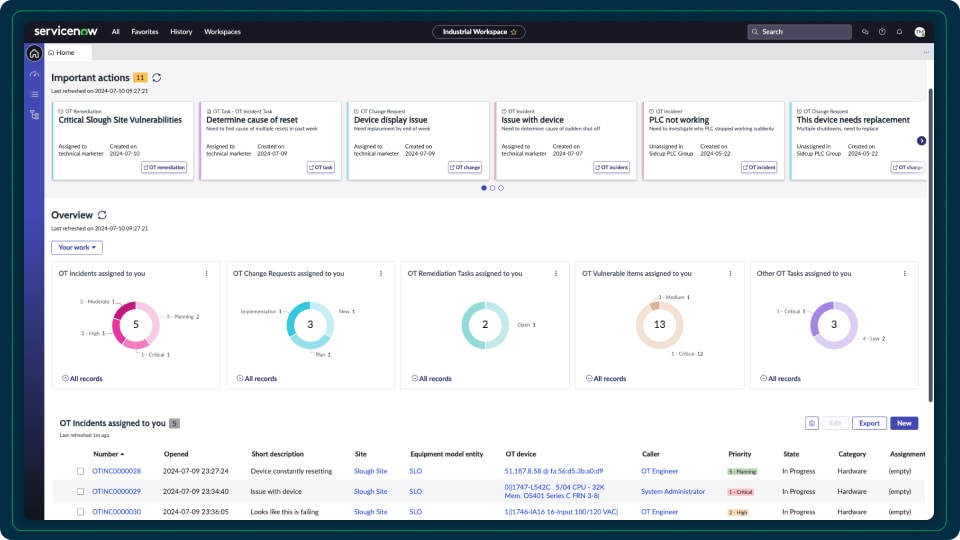Click the help question mark icon
Screen dimensions: 960x540
(882, 32)
